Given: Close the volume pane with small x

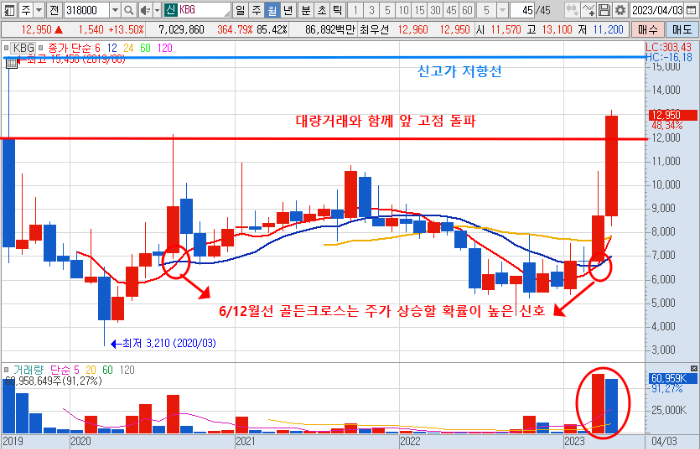Looking at the screenshot, I should click(694, 368).
